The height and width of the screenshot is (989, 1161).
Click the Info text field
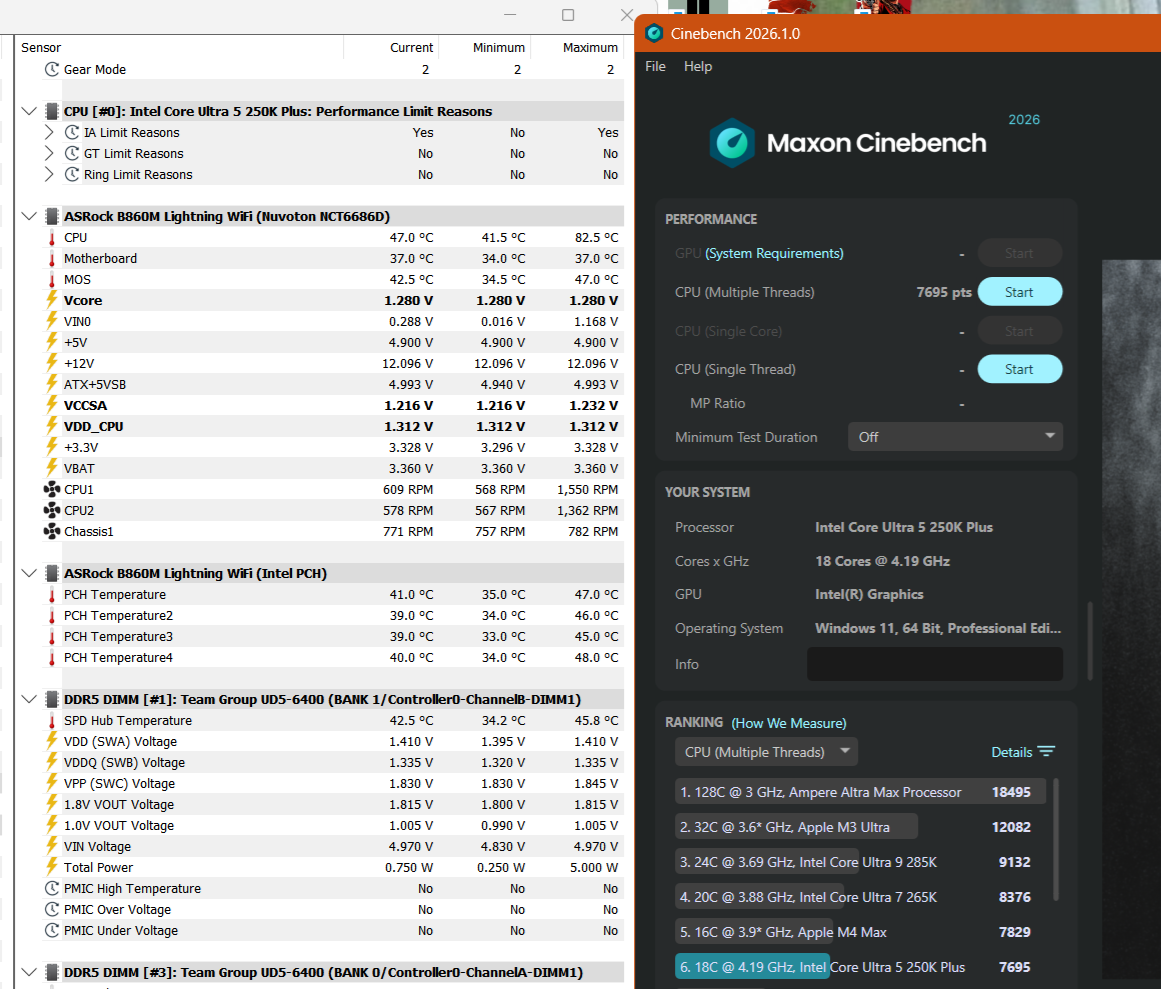(x=934, y=664)
